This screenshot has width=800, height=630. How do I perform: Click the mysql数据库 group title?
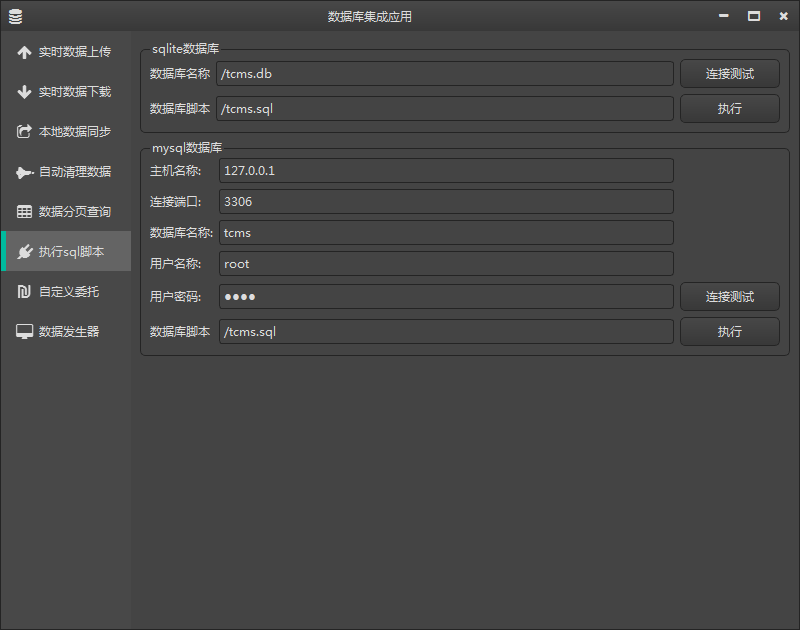[x=187, y=148]
